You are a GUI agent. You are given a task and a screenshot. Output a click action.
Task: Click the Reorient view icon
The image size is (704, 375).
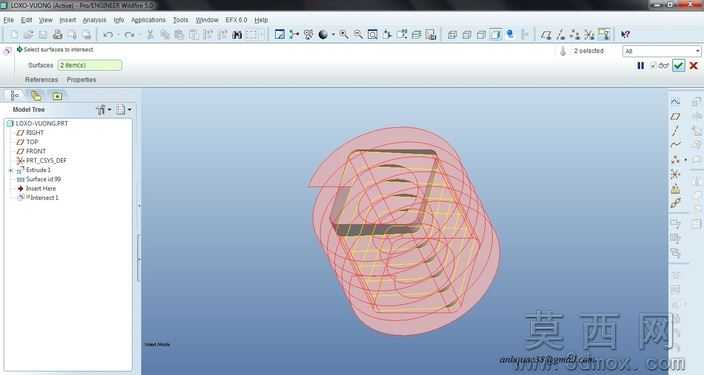point(387,35)
